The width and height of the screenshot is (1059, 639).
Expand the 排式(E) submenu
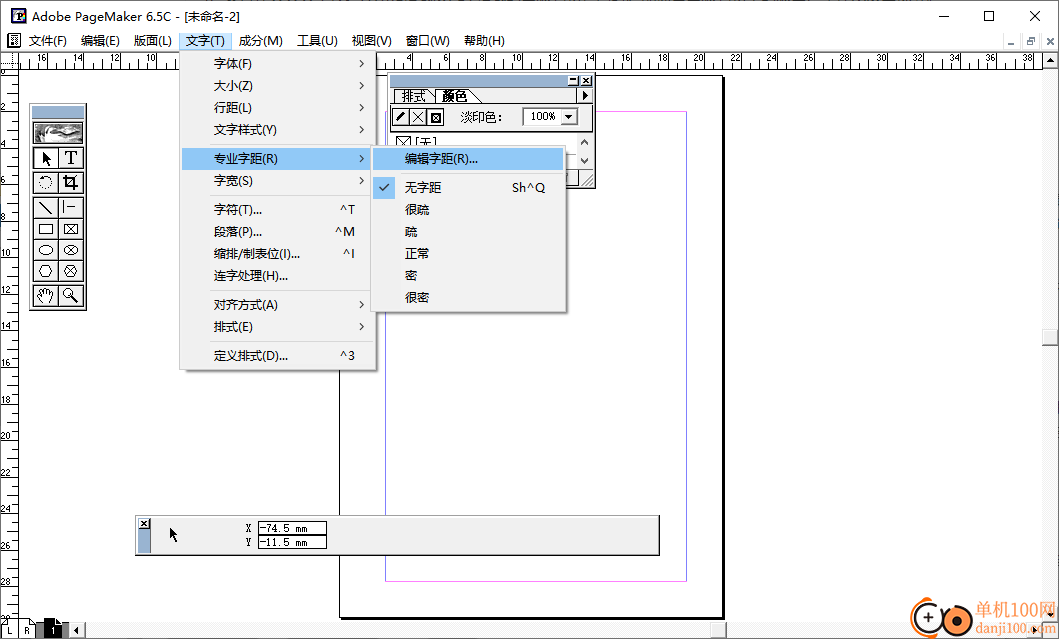coord(278,327)
